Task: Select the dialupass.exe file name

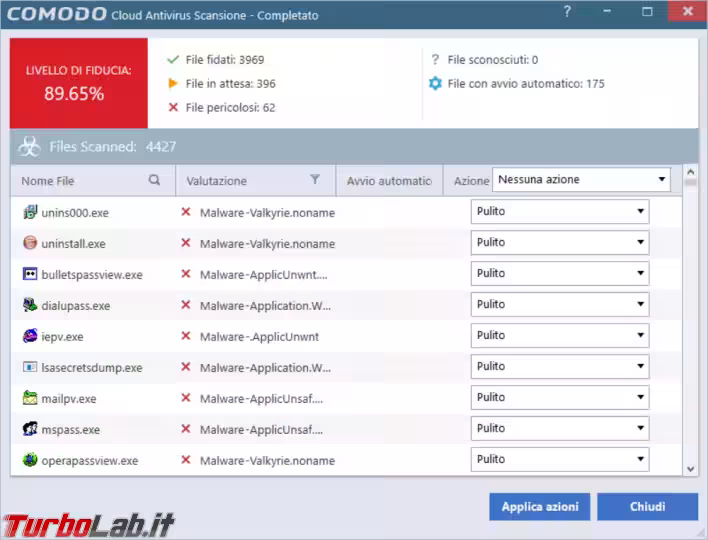Action: tap(76, 306)
